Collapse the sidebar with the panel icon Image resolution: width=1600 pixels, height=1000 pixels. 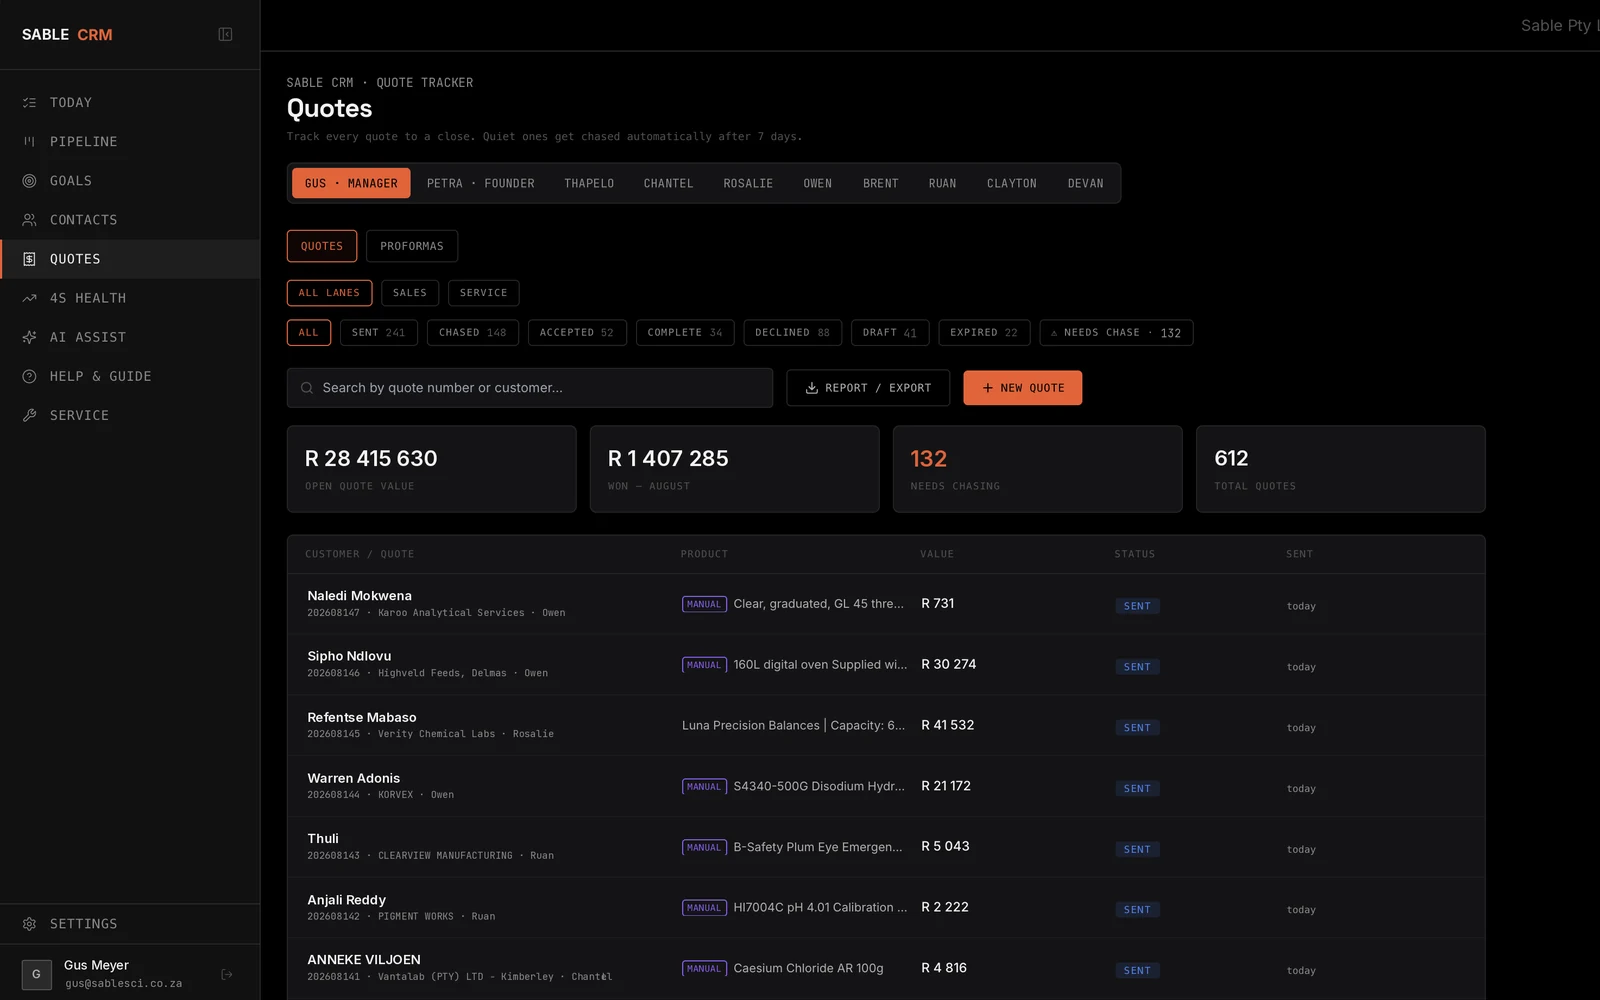pyautogui.click(x=226, y=34)
